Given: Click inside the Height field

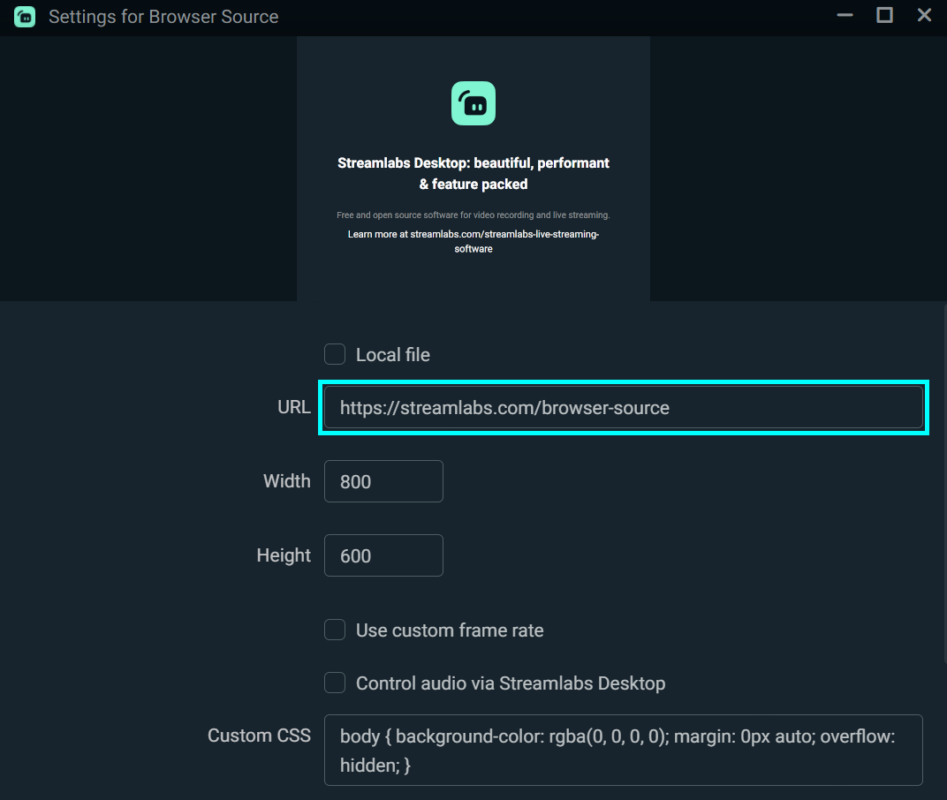Looking at the screenshot, I should tap(383, 555).
